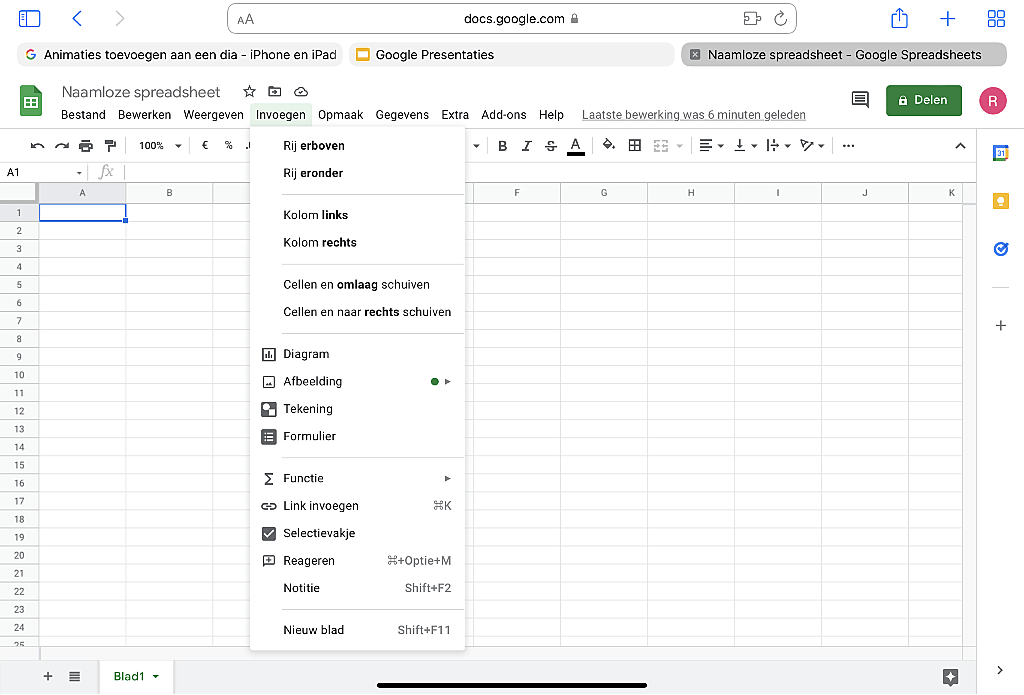This screenshot has width=1024, height=695.
Task: Insert a Tekening from the menu
Action: (x=357, y=409)
